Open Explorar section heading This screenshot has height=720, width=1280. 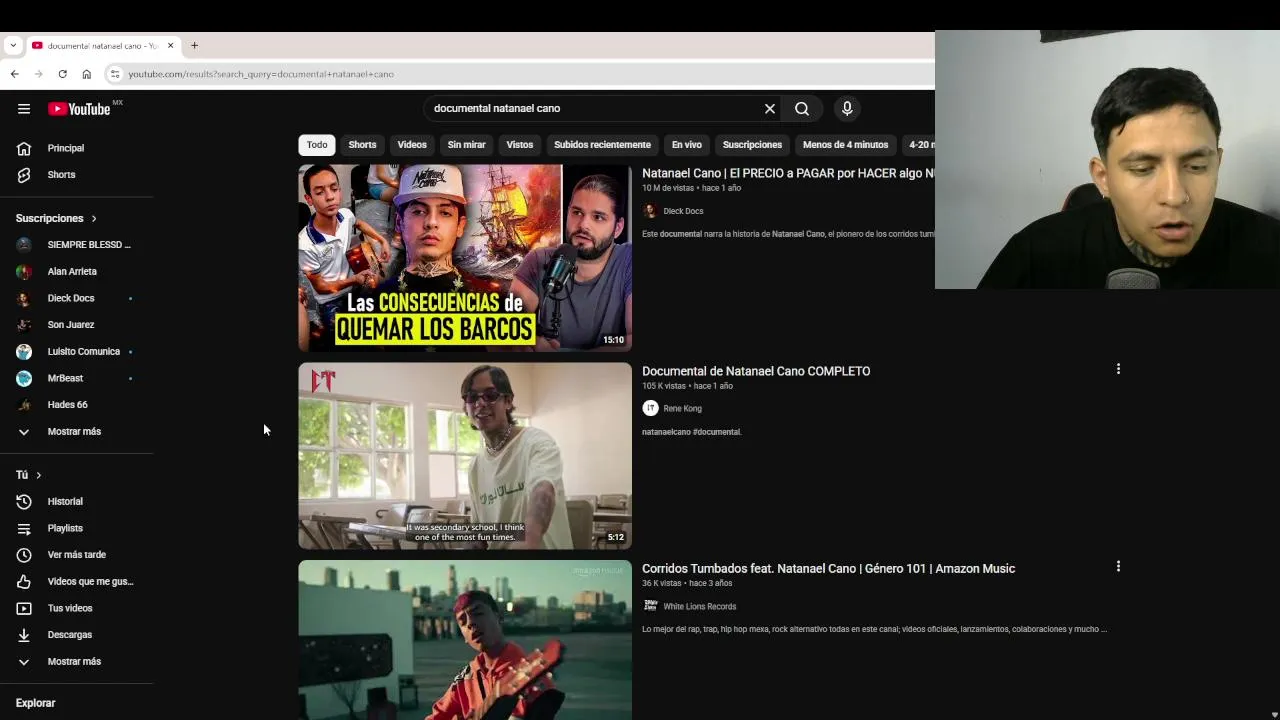pyautogui.click(x=35, y=703)
